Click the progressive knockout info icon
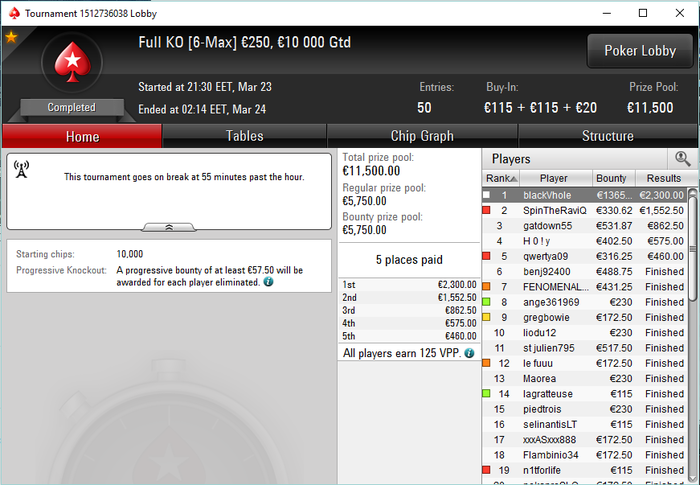Viewport: 700px width, 485px height. tap(268, 282)
